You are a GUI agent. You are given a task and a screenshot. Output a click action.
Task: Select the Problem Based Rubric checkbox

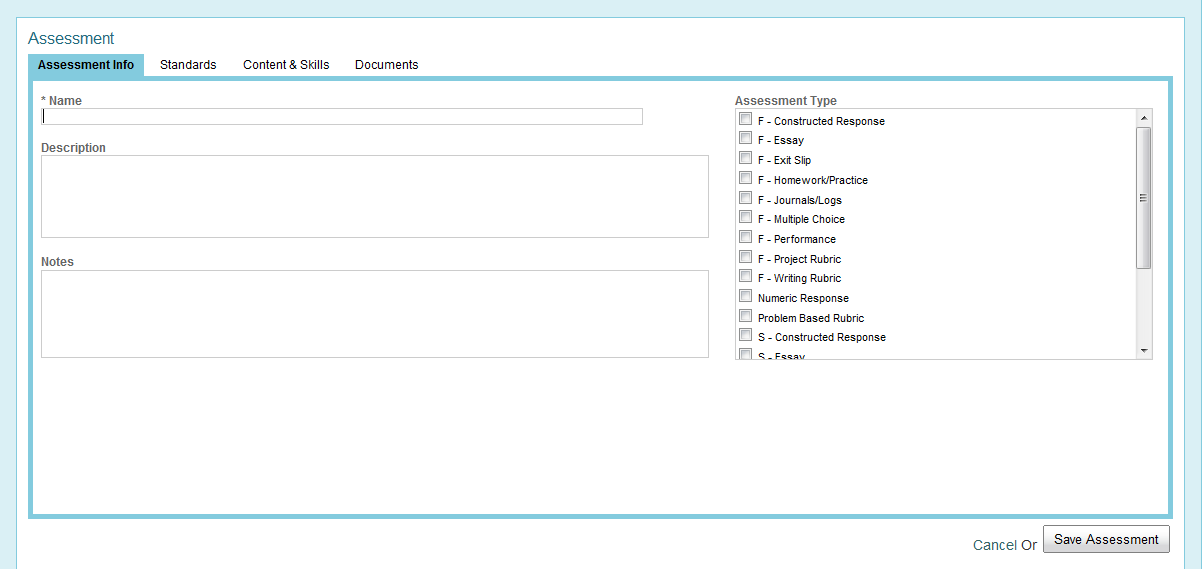[x=745, y=316]
